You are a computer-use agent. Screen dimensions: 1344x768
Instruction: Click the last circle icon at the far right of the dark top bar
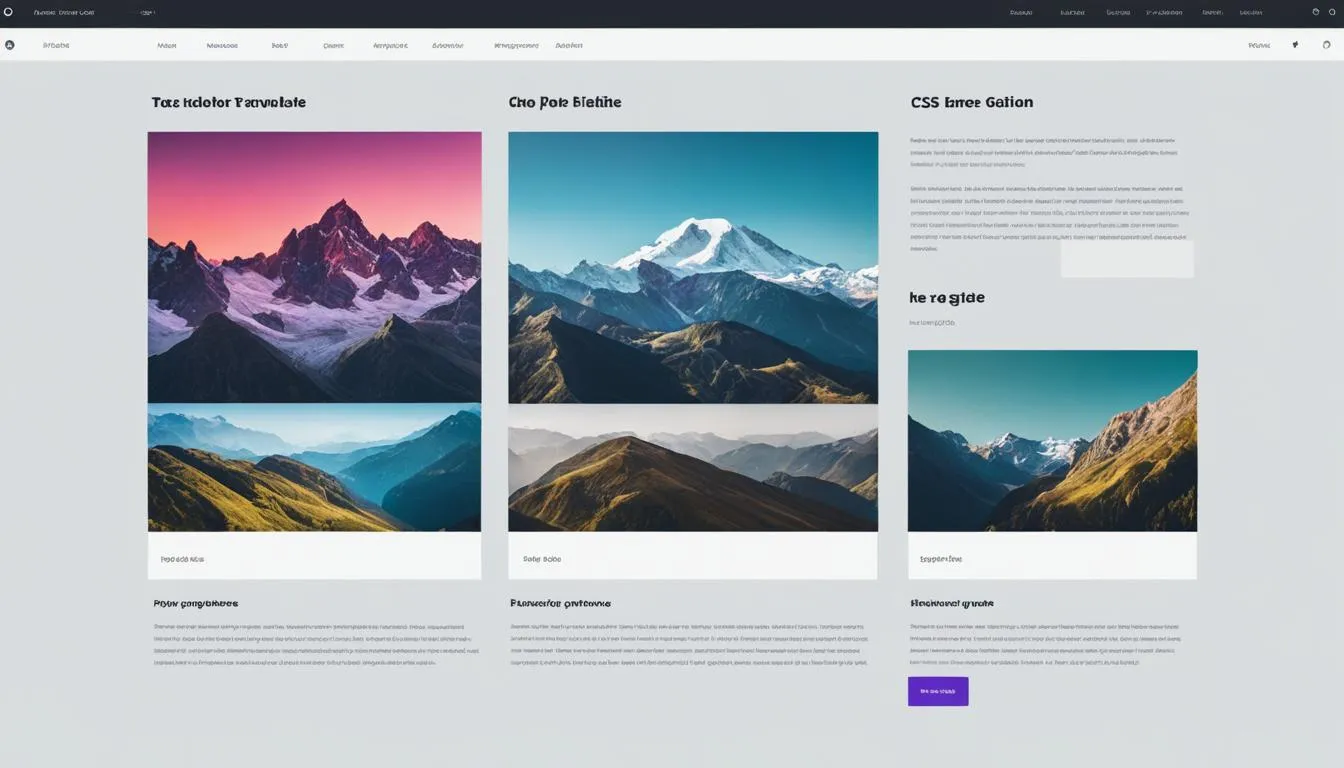[x=1332, y=13]
